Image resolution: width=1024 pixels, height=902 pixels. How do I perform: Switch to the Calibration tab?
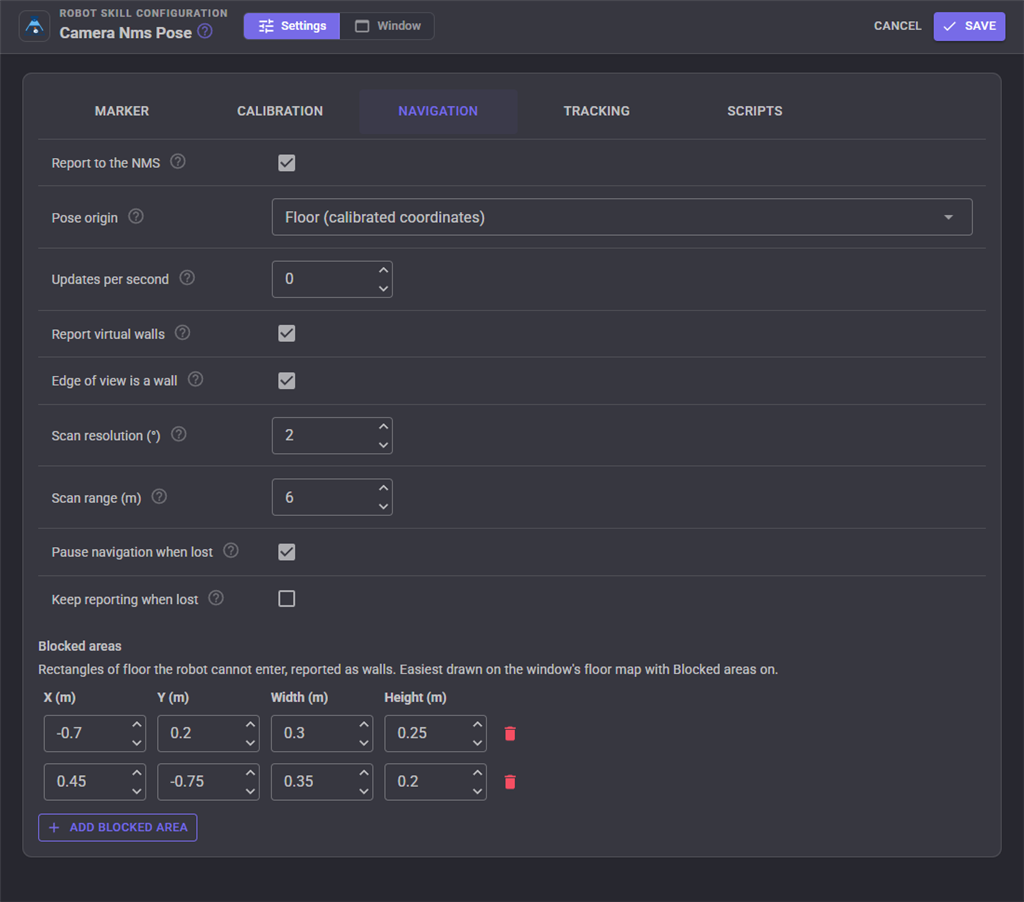280,111
